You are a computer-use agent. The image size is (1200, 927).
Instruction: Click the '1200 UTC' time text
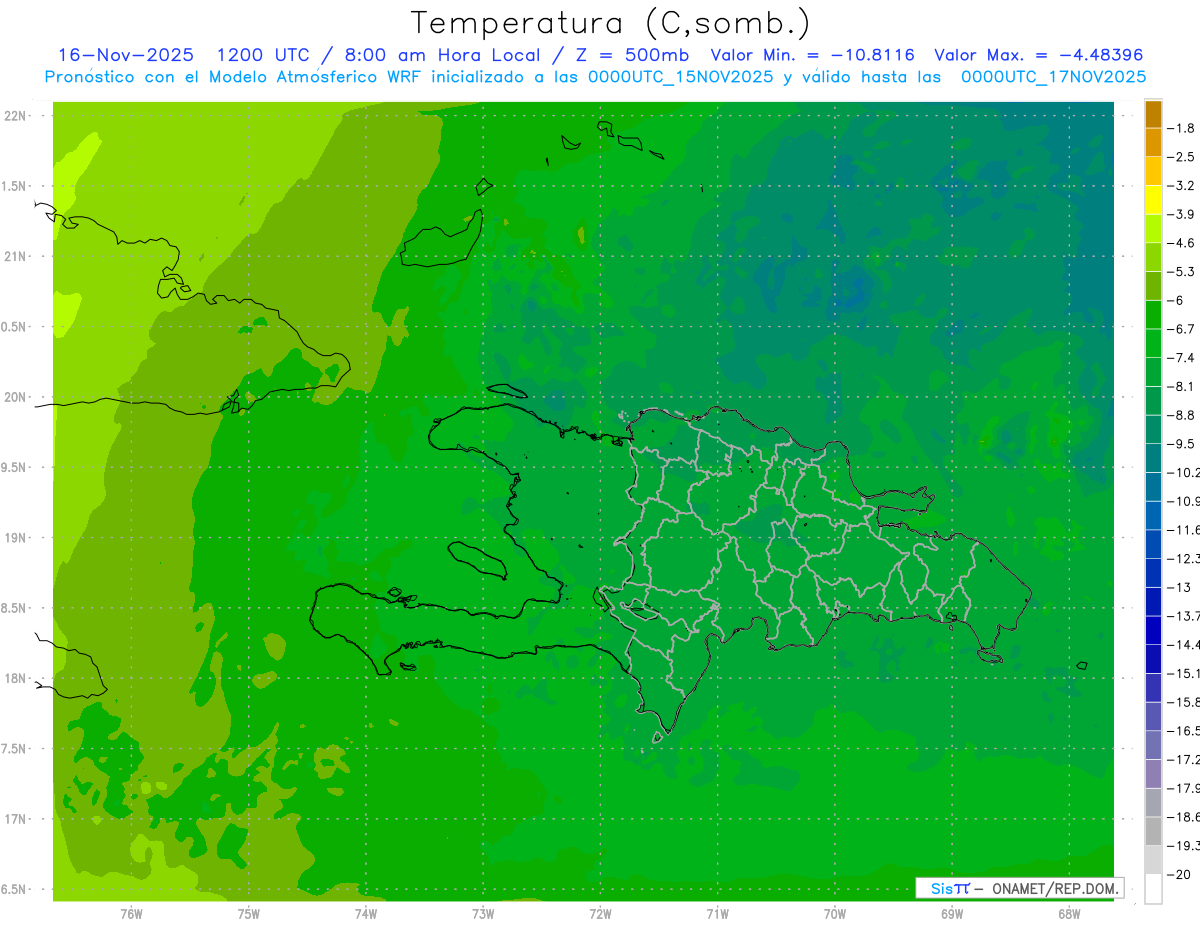click(263, 55)
